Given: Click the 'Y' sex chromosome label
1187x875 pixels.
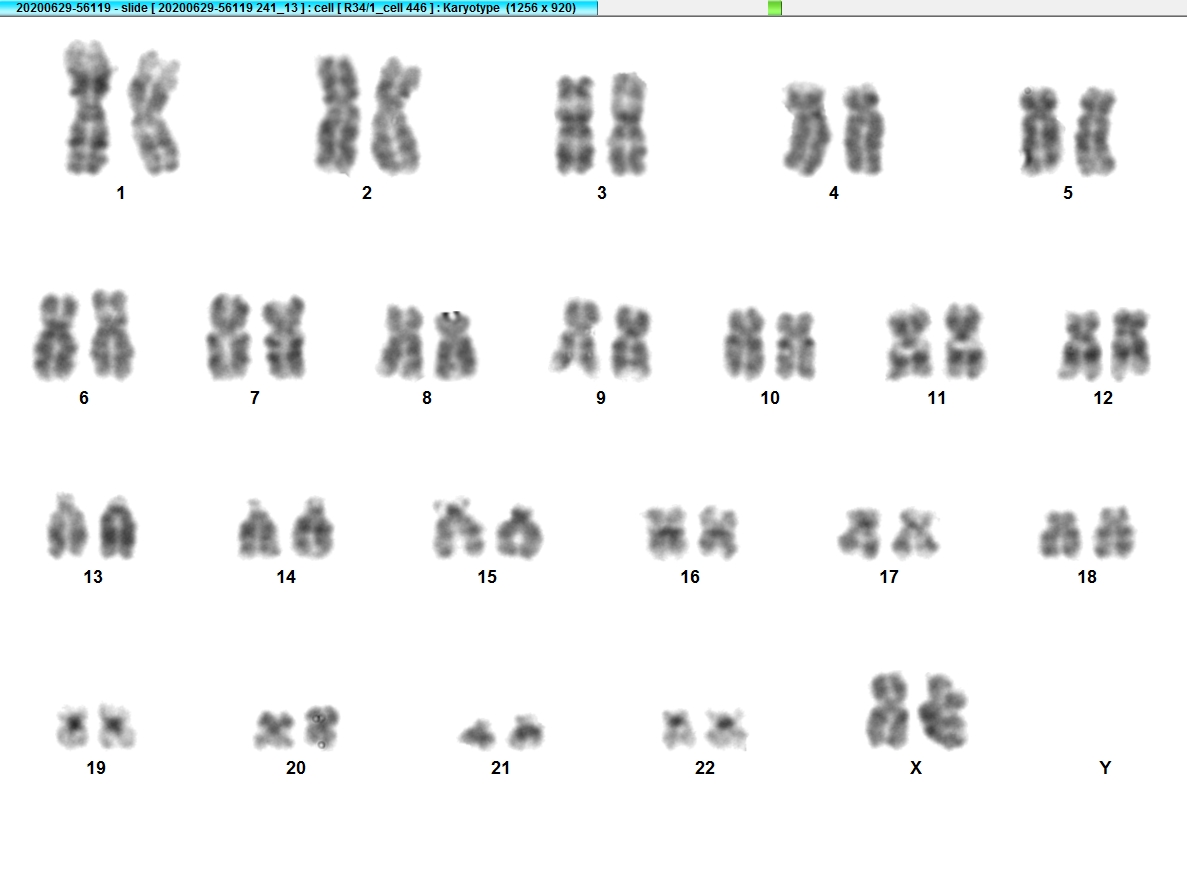Looking at the screenshot, I should pyautogui.click(x=1105, y=768).
